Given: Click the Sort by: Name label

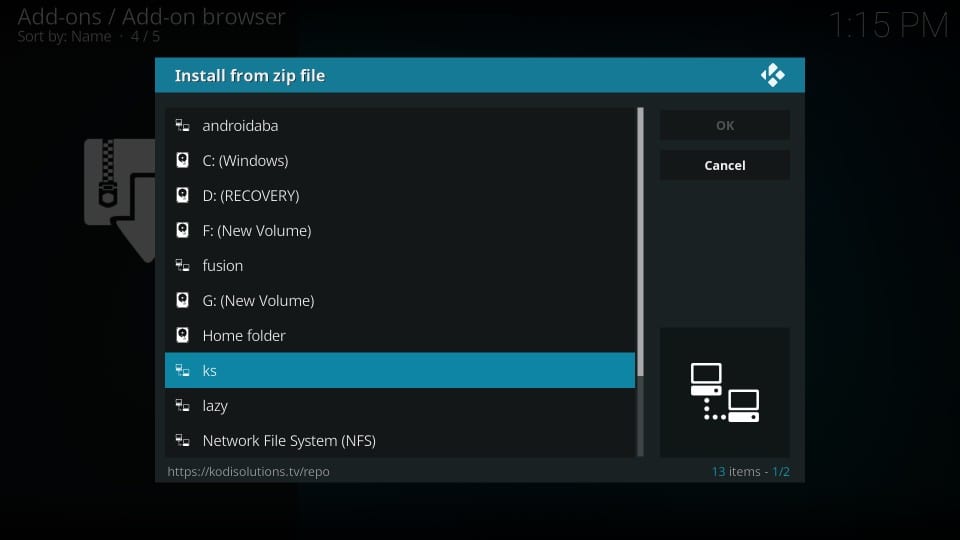Looking at the screenshot, I should click(64, 37).
